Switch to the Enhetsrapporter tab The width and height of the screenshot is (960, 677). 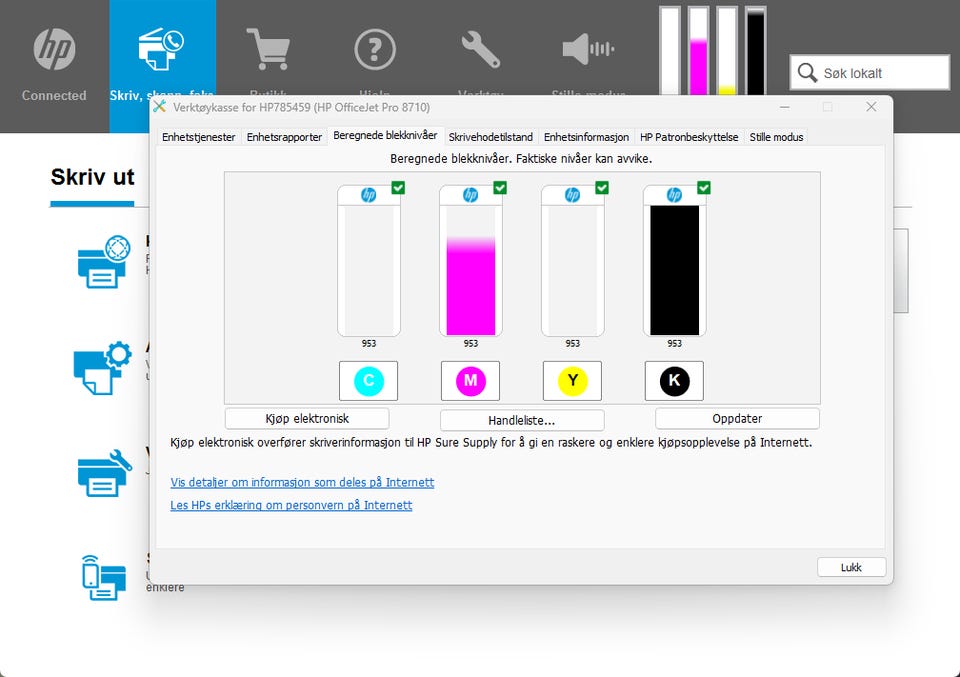click(x=284, y=137)
